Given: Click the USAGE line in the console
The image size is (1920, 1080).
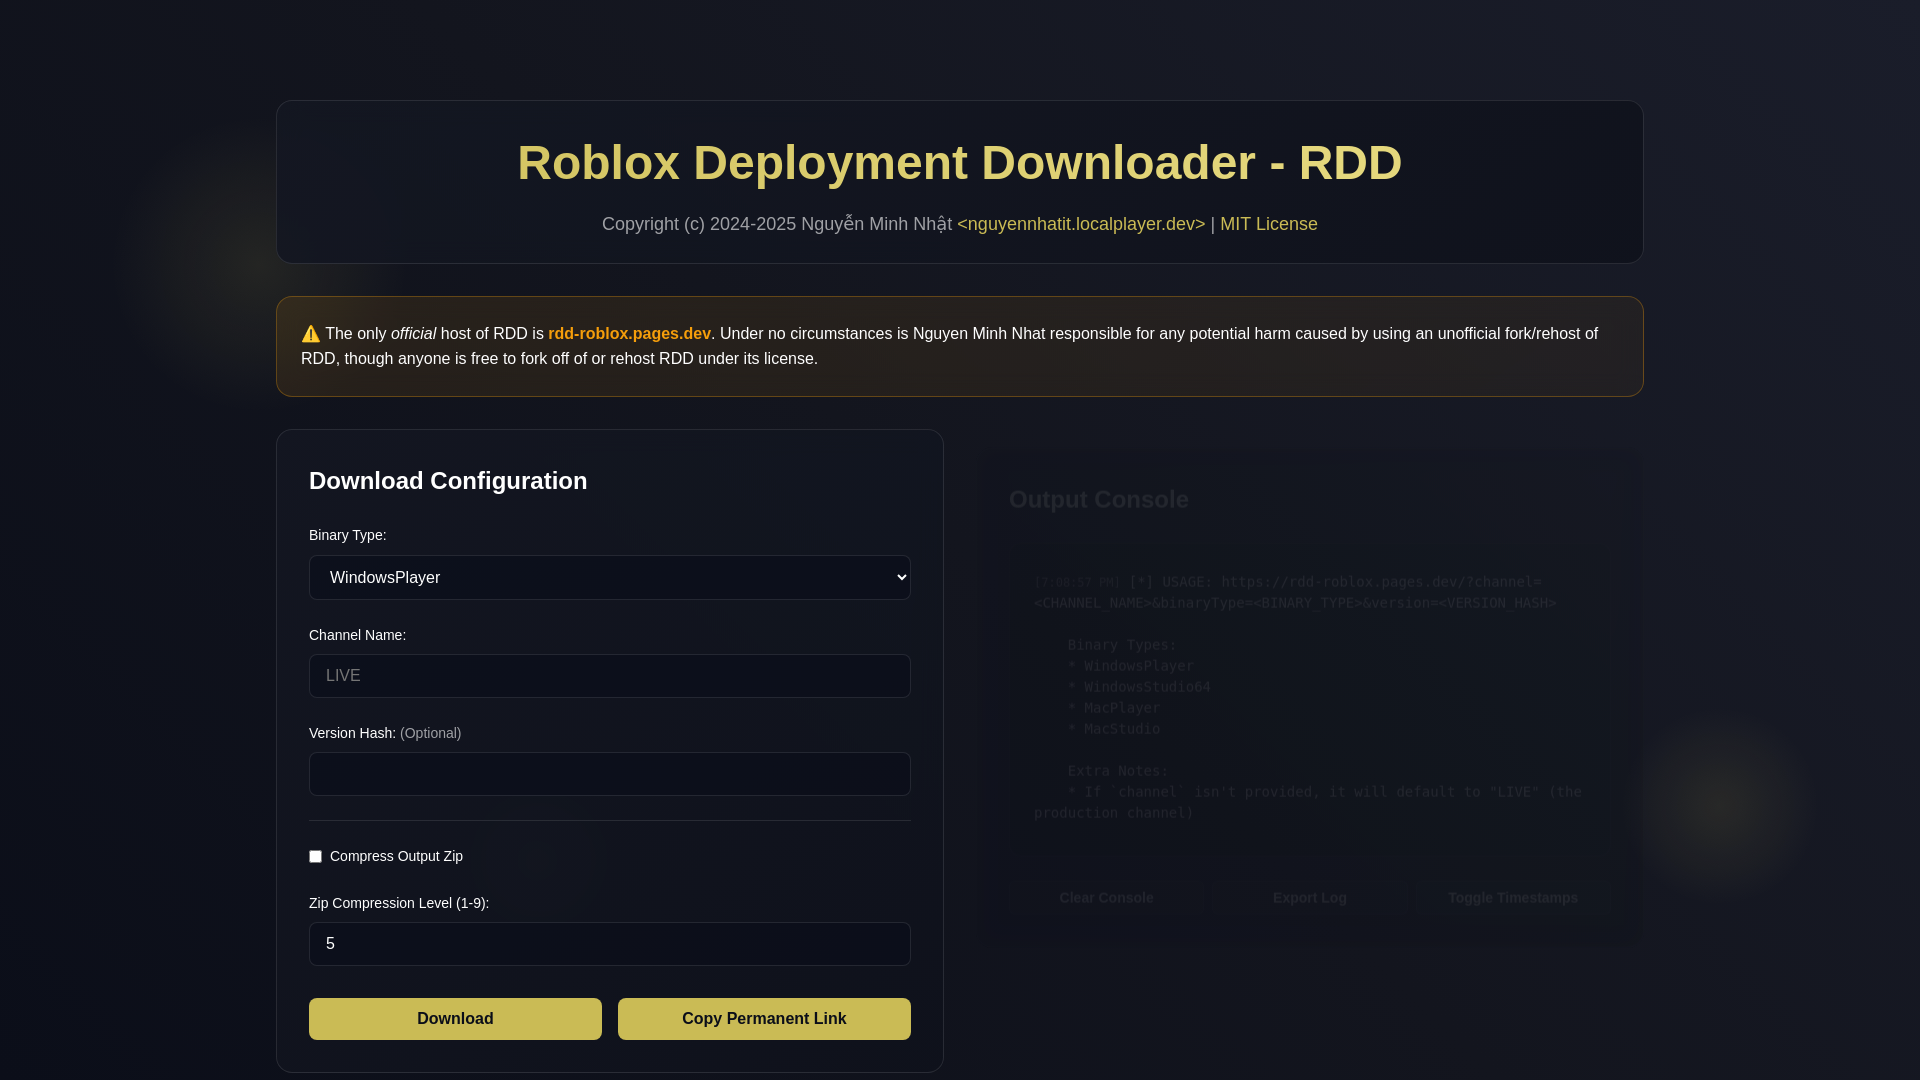Looking at the screenshot, I should point(1295,592).
